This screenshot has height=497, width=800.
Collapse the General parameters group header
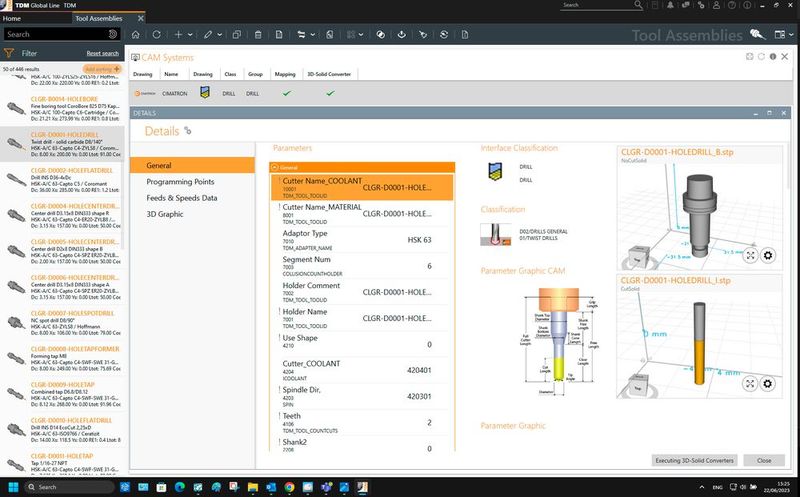tap(275, 167)
